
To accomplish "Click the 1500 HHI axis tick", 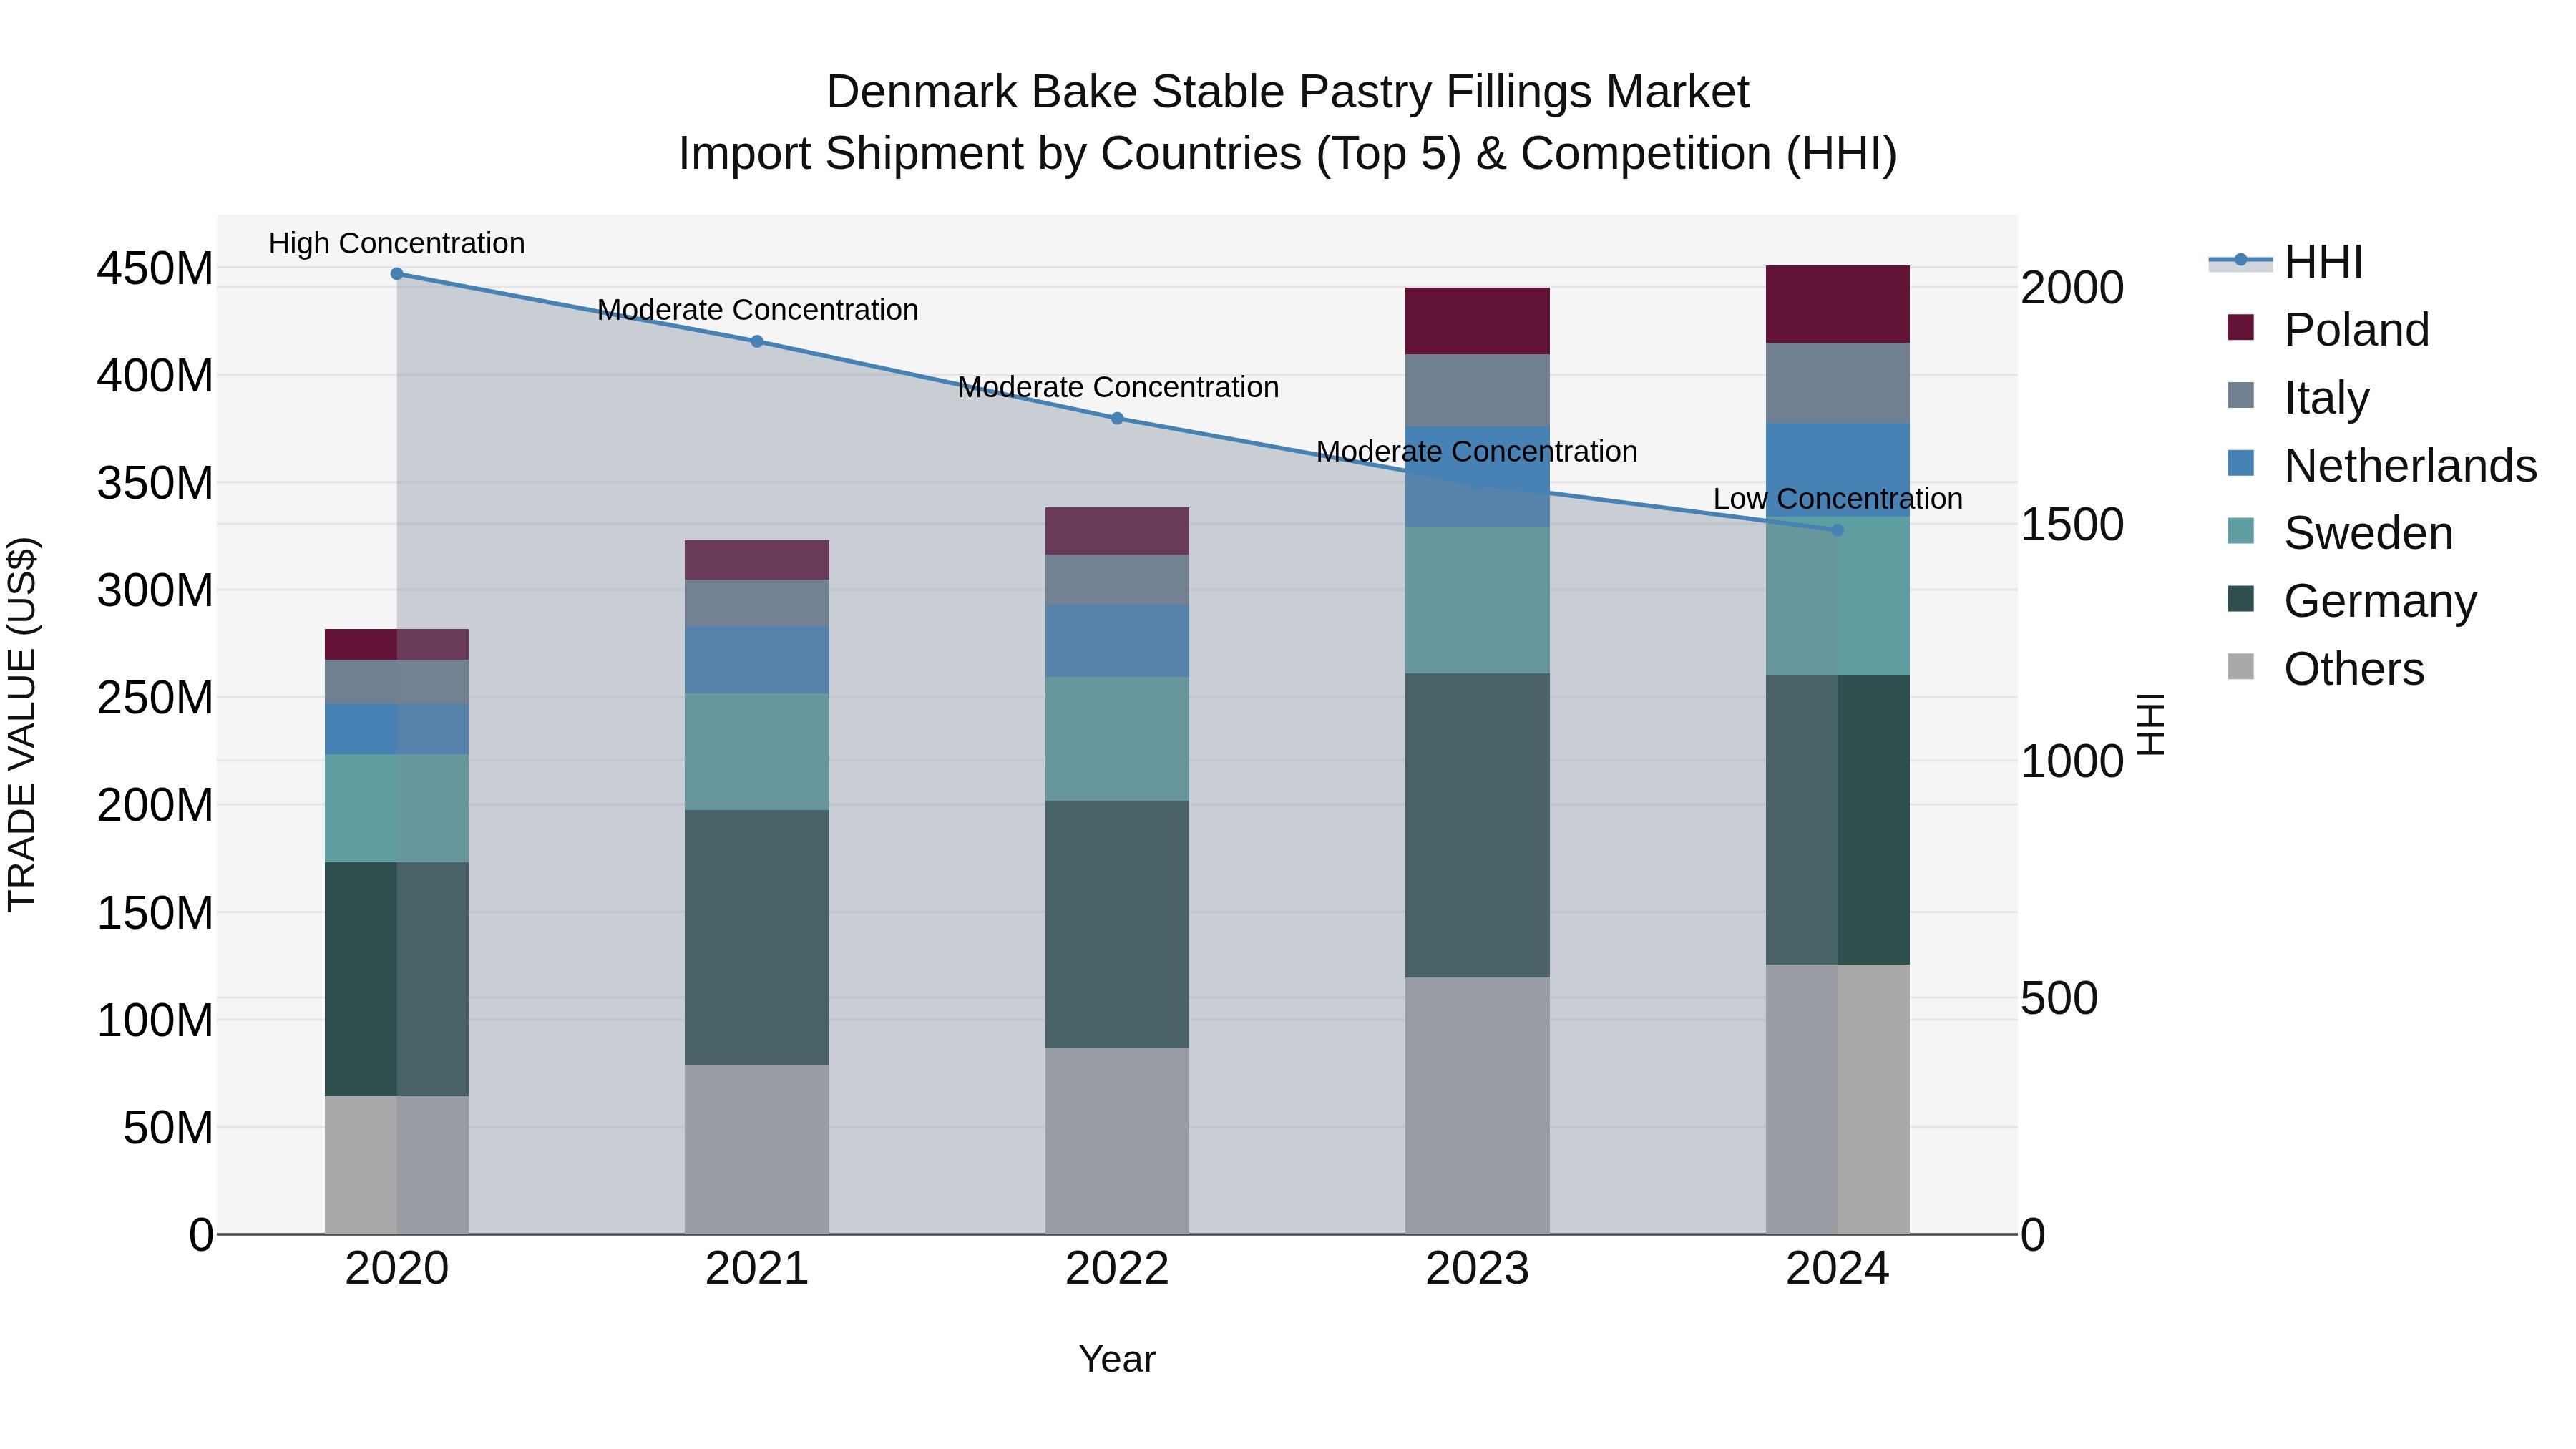I will coord(2072,525).
